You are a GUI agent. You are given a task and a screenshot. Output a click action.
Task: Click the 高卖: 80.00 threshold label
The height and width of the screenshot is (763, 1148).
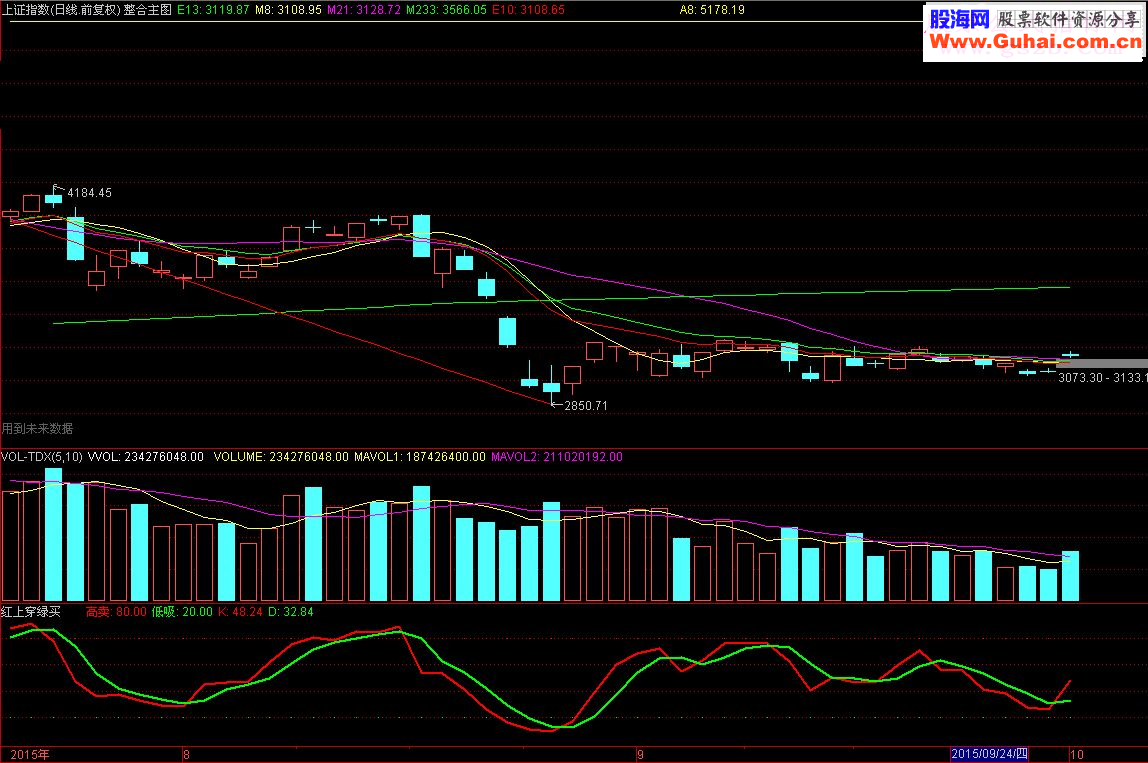pos(116,611)
